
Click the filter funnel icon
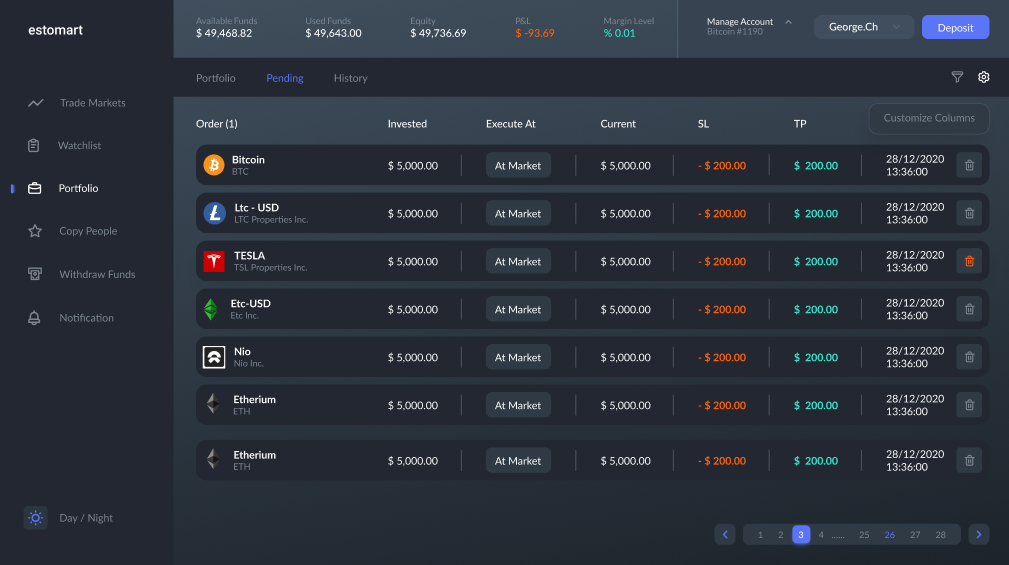click(x=957, y=77)
